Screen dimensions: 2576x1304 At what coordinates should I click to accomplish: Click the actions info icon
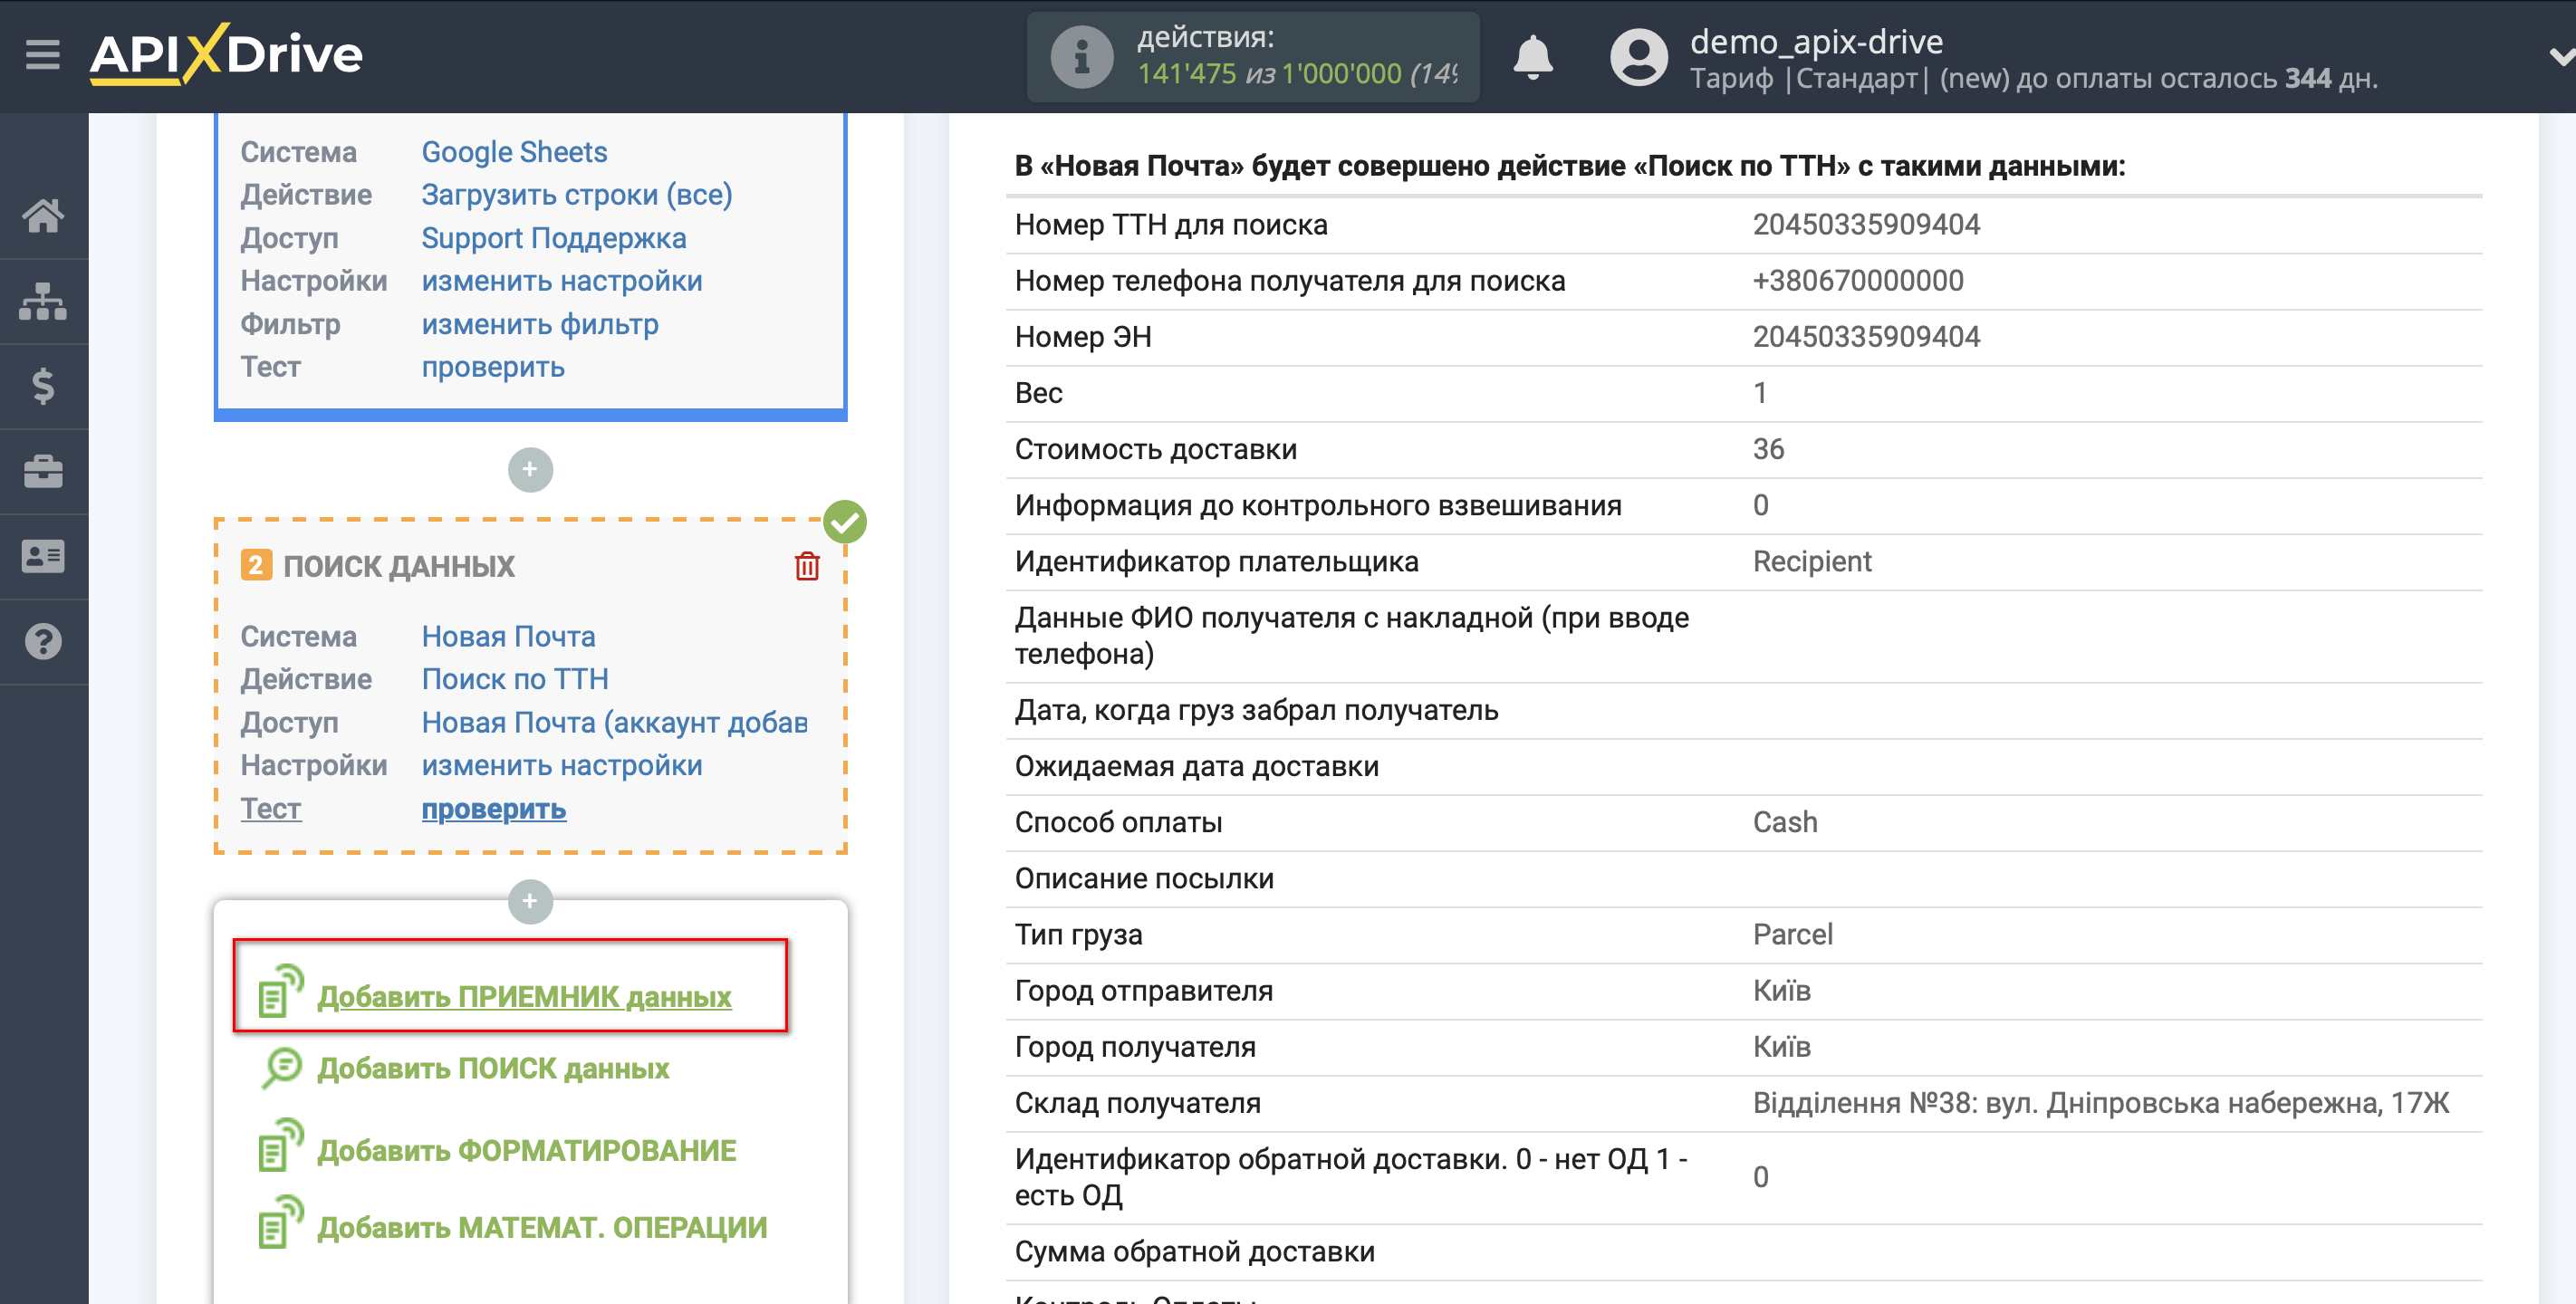click(1081, 57)
